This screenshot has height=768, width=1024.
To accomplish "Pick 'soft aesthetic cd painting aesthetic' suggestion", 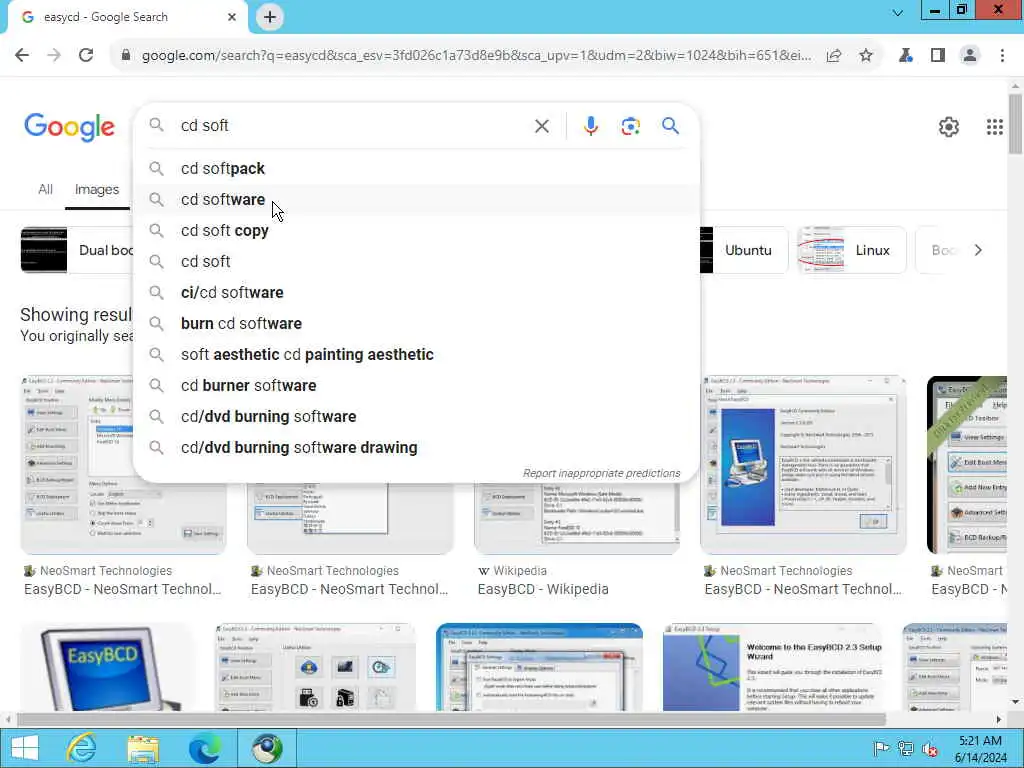I will click(416, 355).
